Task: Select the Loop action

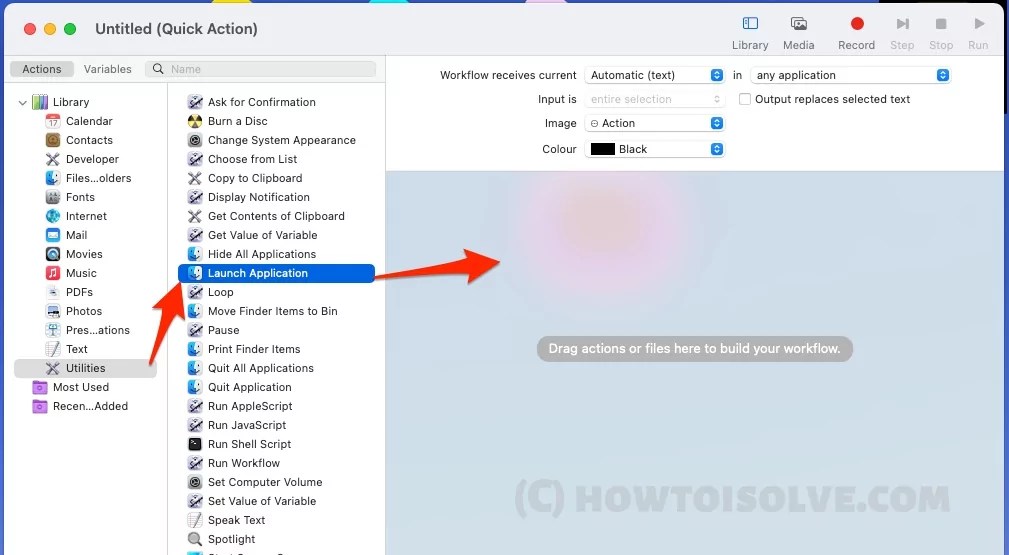Action: pos(220,292)
